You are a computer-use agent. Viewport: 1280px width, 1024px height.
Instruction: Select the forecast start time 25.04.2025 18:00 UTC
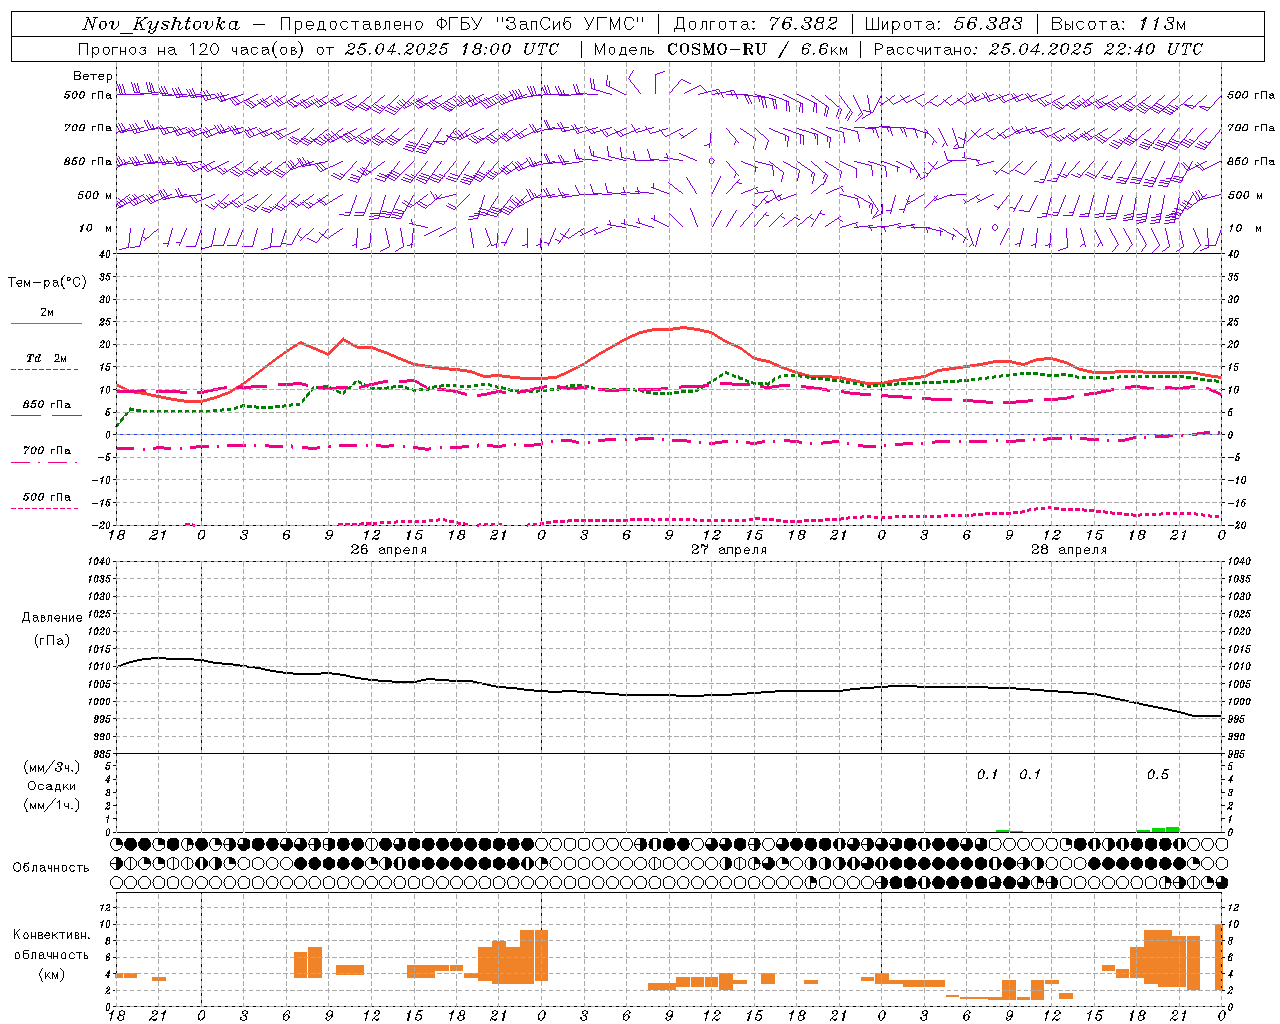[x=452, y=49]
